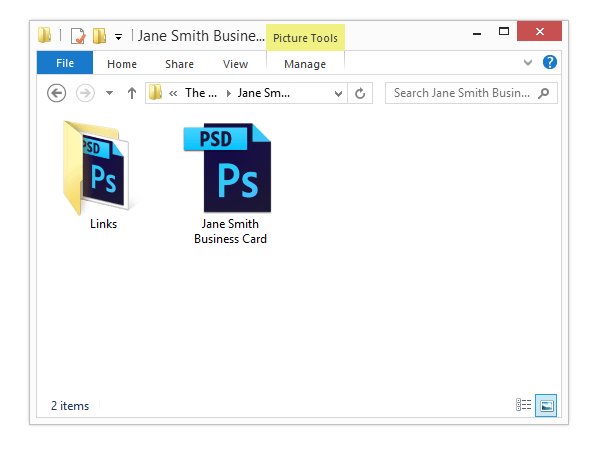Screen dimensions: 591x451
Task: Open the Manage tab under Picture Tools
Action: [305, 64]
